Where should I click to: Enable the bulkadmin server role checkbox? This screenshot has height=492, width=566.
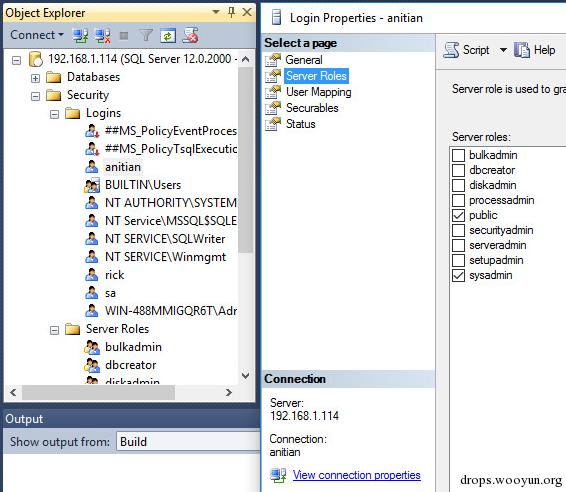pos(458,155)
